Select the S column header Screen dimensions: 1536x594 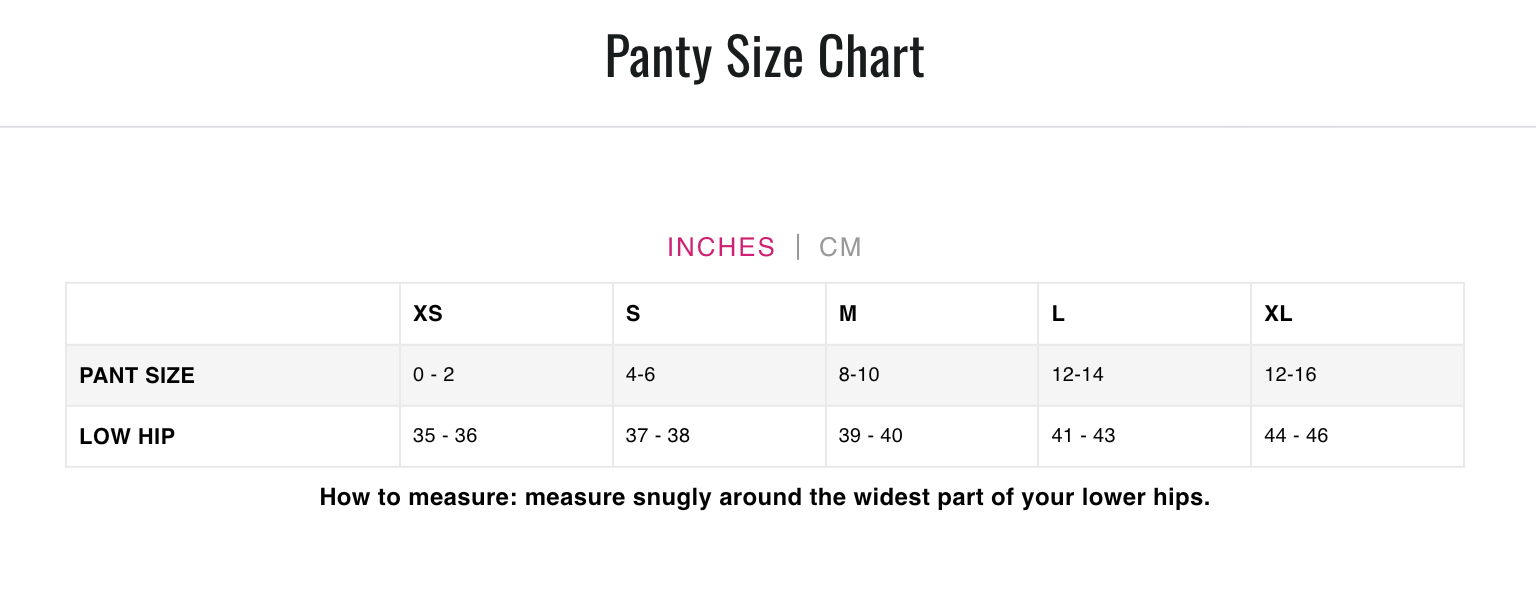pos(719,314)
